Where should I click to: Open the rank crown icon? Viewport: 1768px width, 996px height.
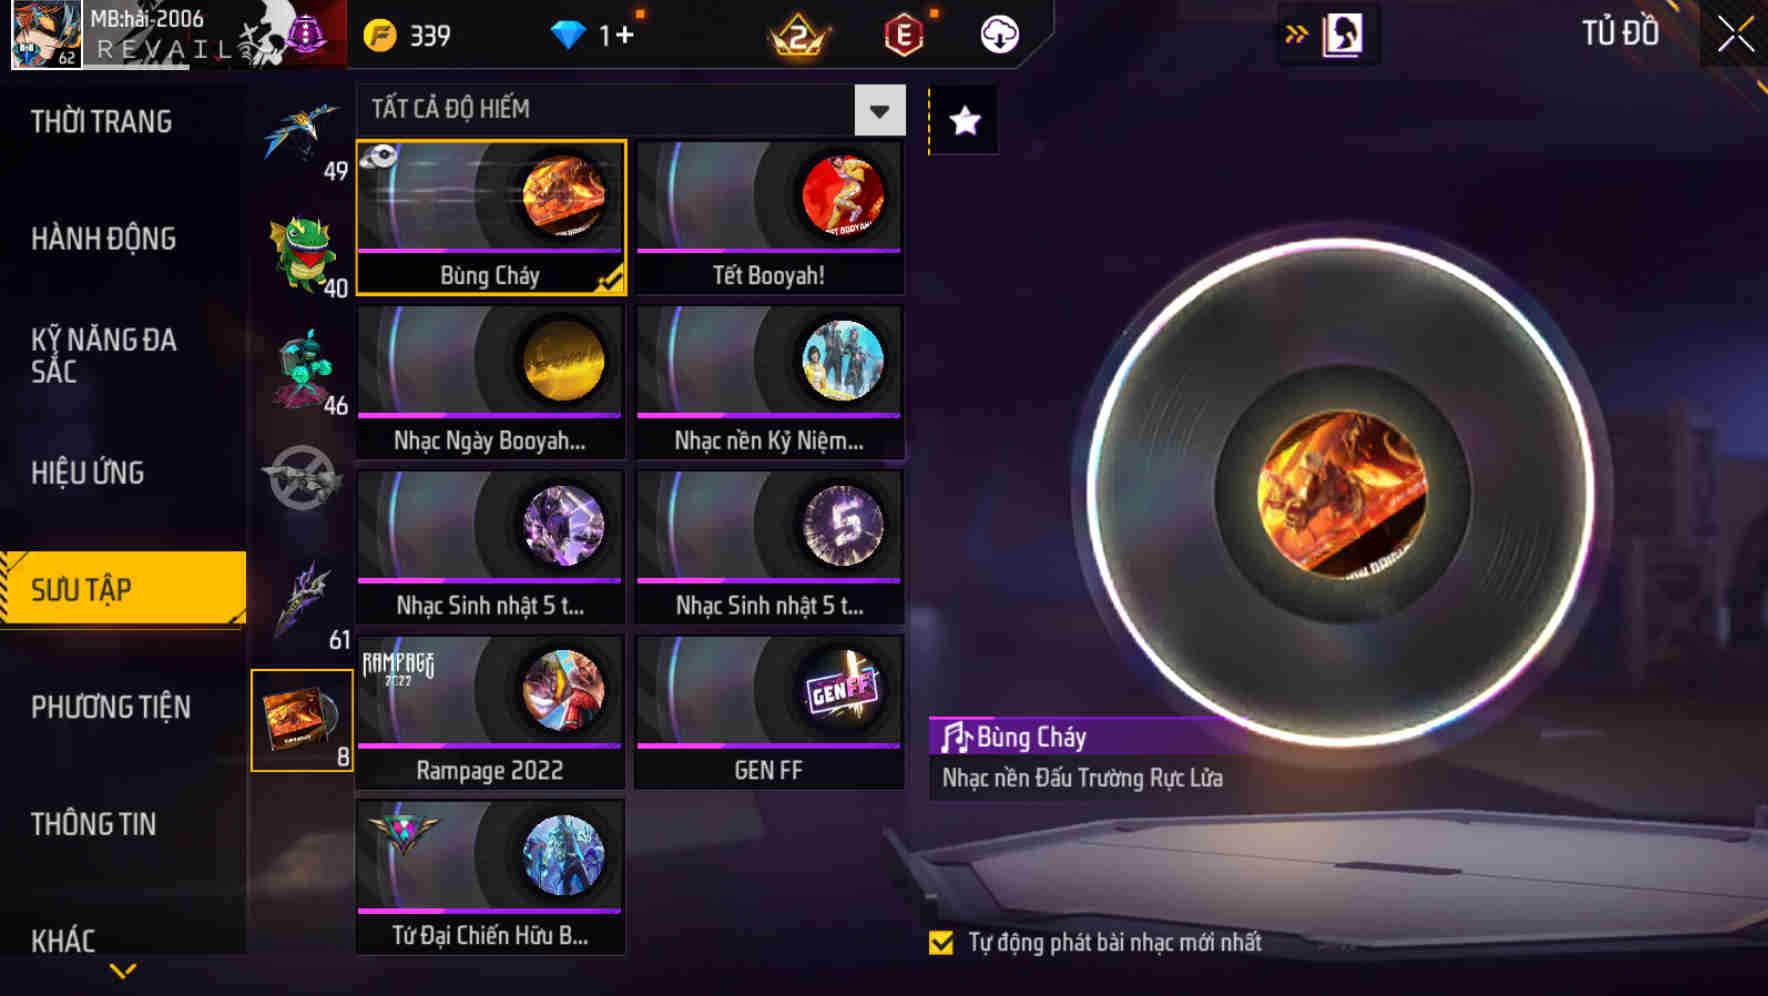pos(798,36)
